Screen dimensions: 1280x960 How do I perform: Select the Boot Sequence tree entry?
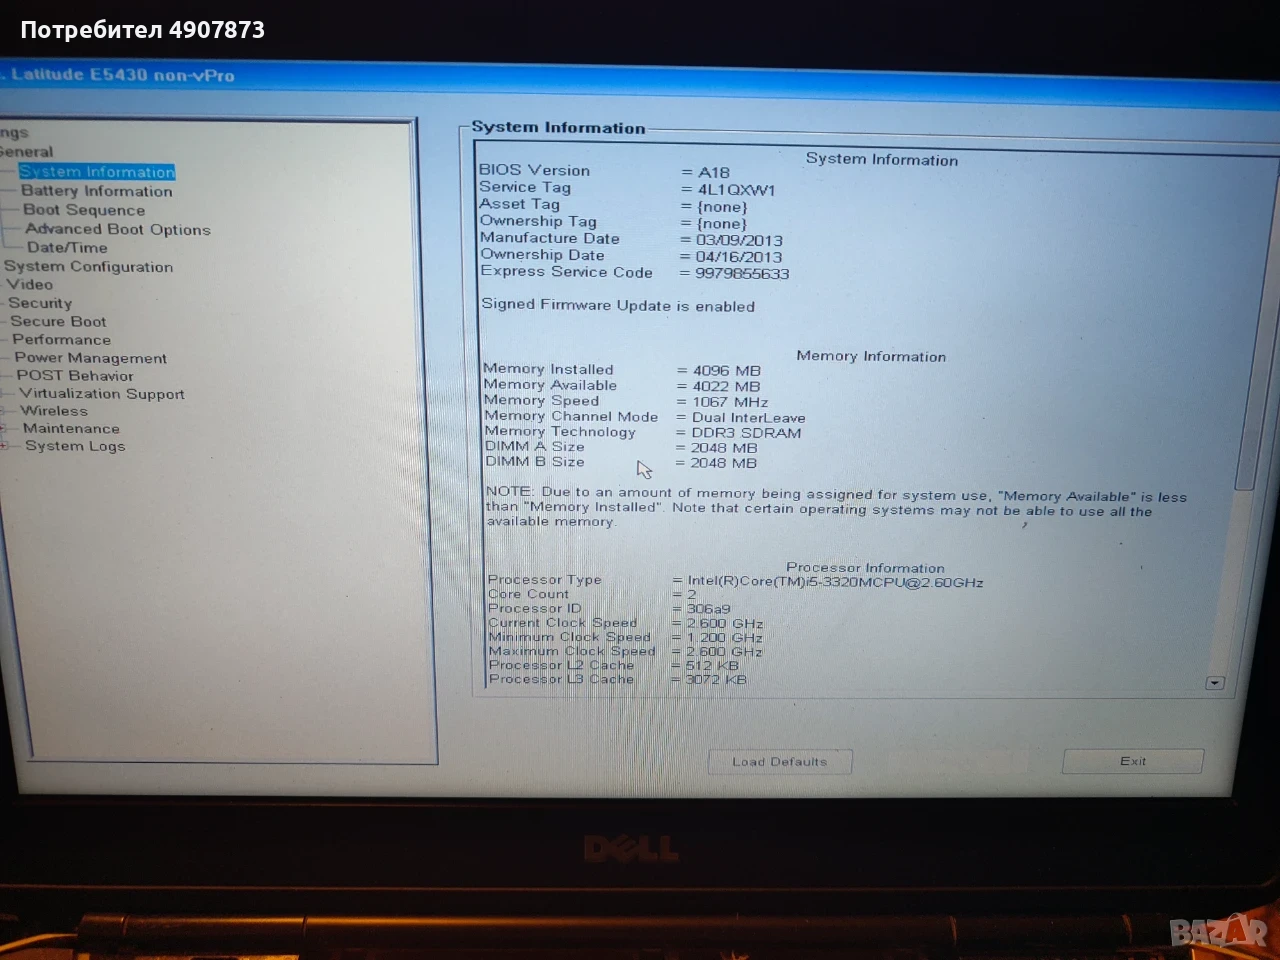click(84, 210)
